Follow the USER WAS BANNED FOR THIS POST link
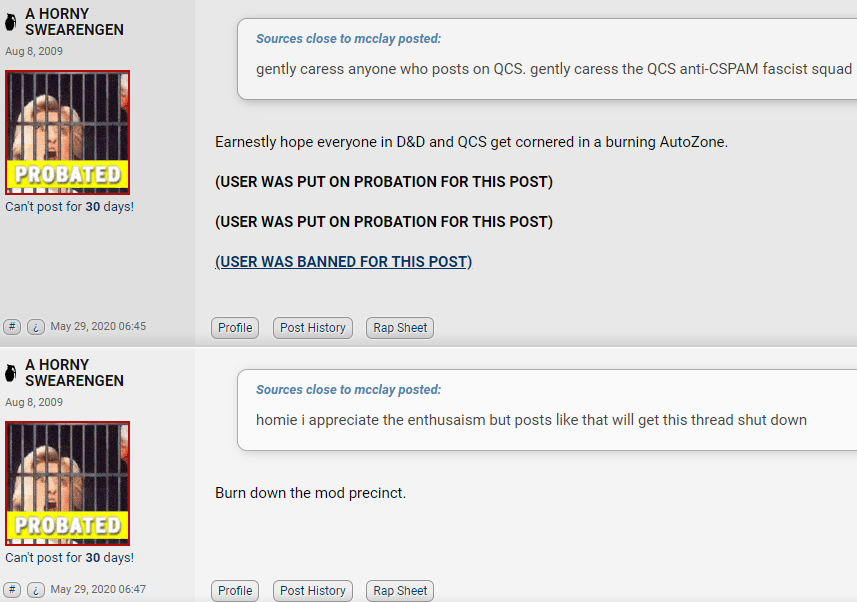Screen dimensions: 857x602 tap(344, 262)
